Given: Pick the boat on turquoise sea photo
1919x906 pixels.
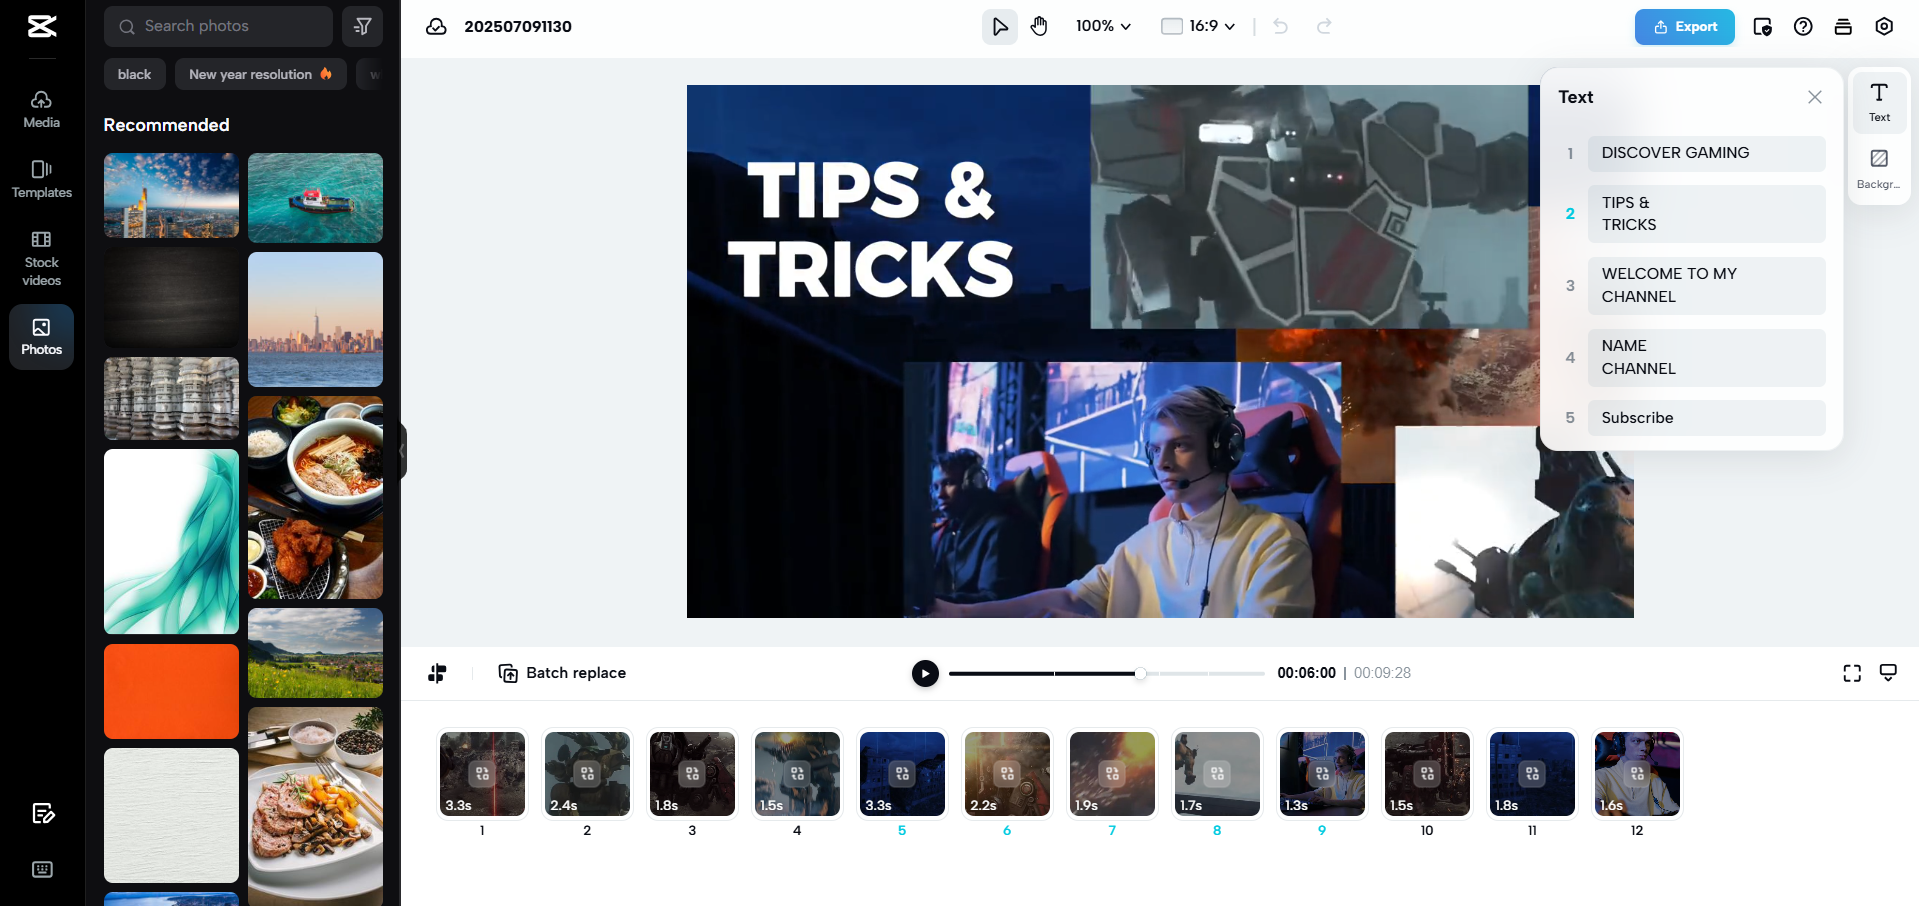Looking at the screenshot, I should pyautogui.click(x=315, y=198).
